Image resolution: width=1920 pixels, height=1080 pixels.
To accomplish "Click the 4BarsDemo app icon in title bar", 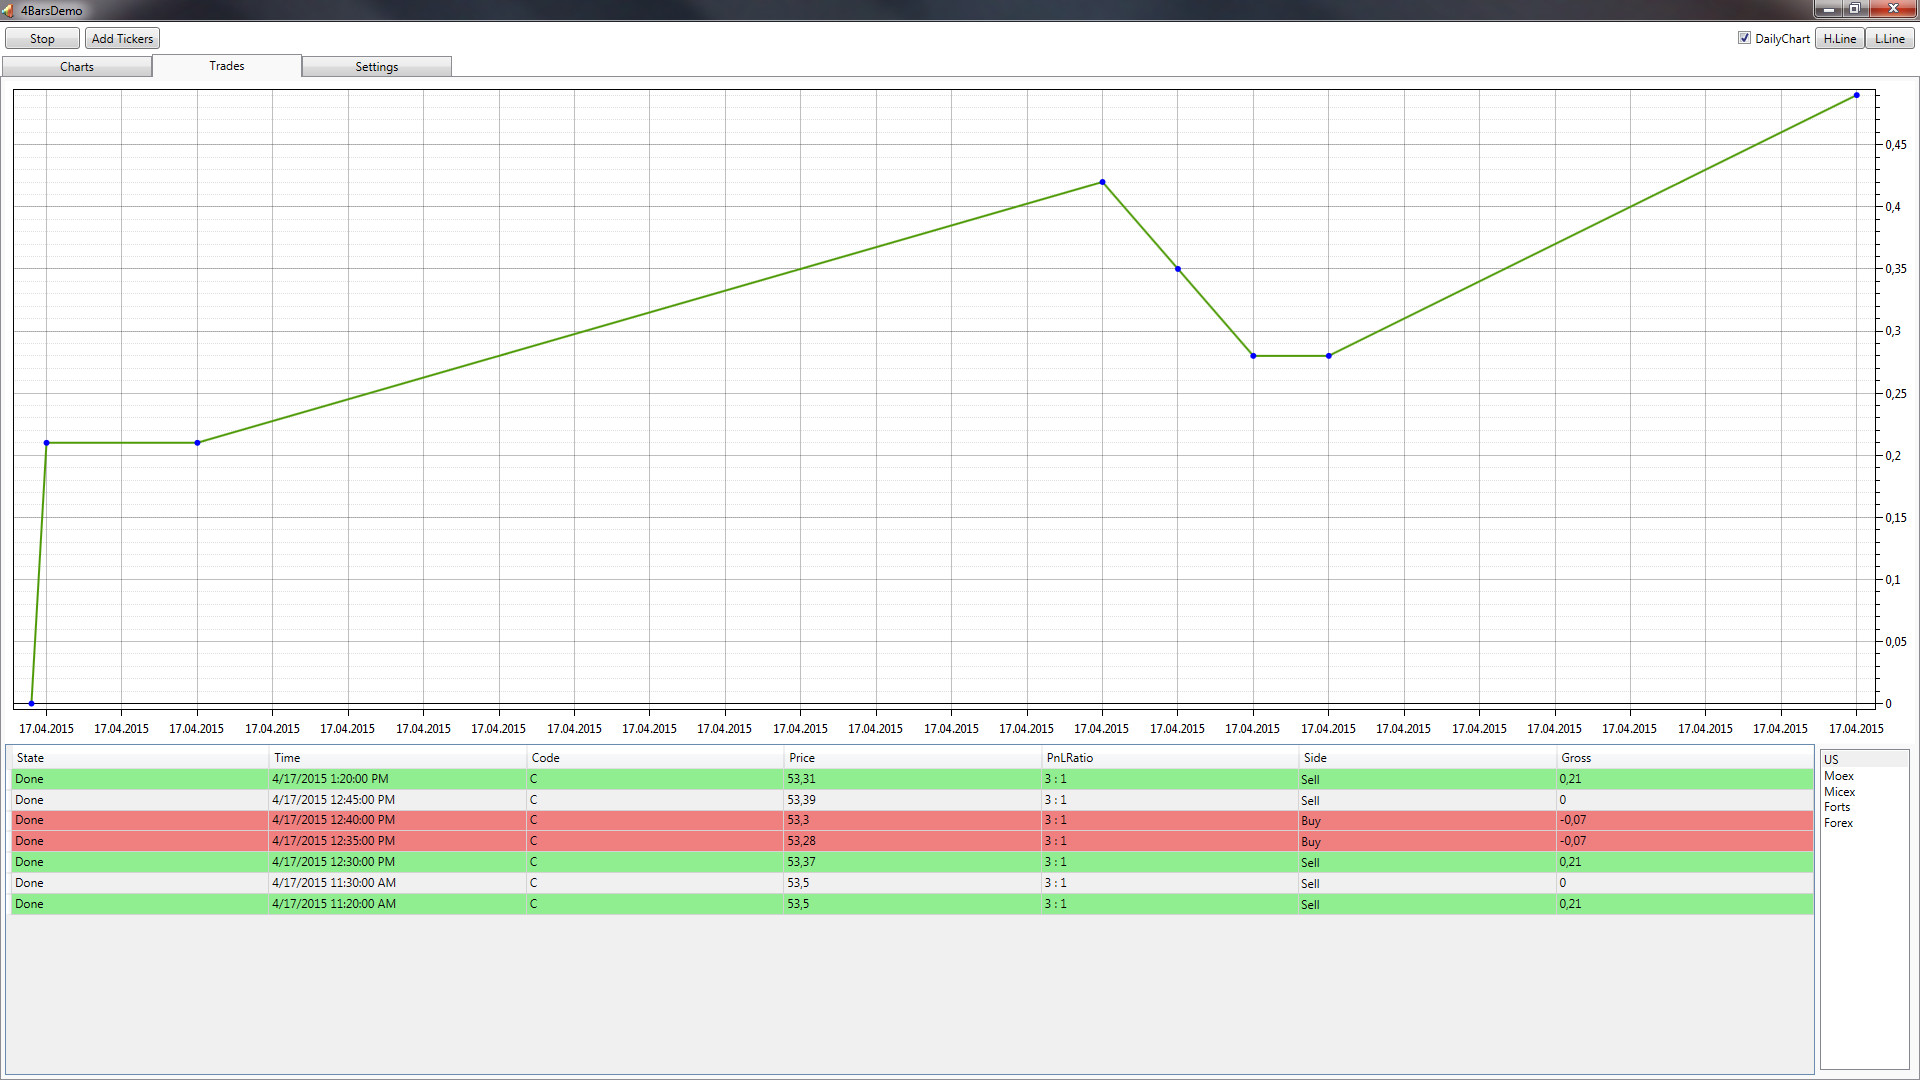I will [x=9, y=10].
